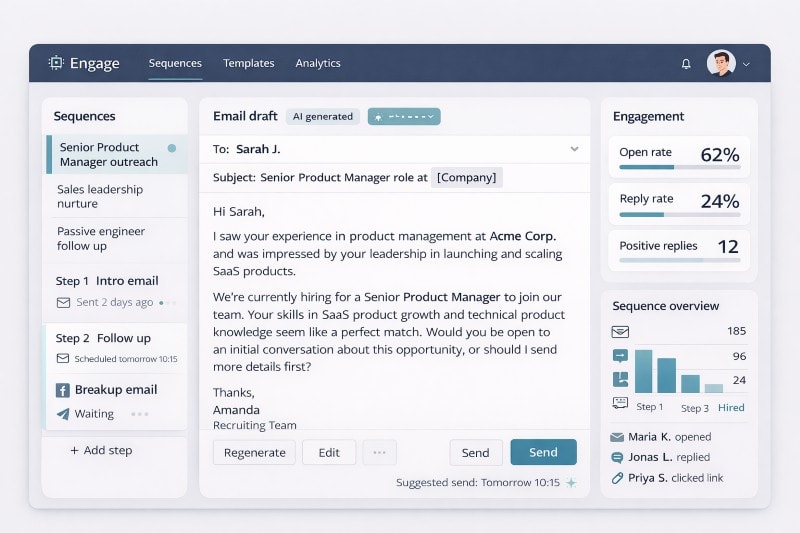Click the envelope icon in Sequence overview

coord(620,332)
